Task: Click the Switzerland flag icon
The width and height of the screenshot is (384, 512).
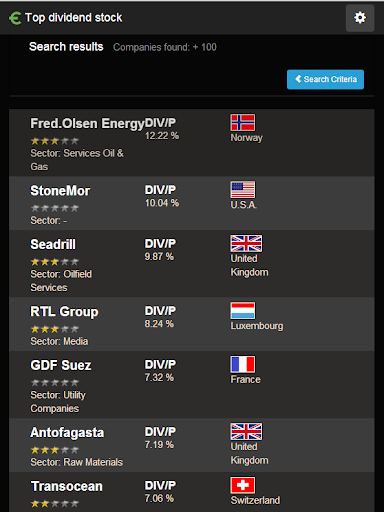Action: coord(243,485)
